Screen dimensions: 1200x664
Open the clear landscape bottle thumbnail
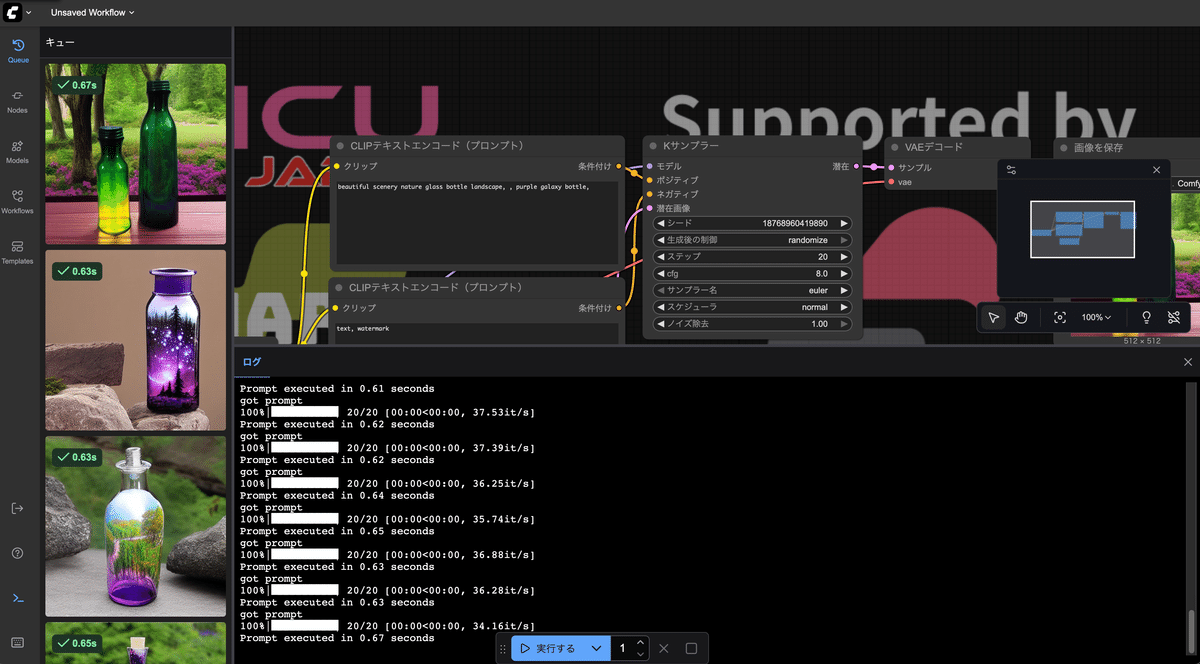point(135,526)
